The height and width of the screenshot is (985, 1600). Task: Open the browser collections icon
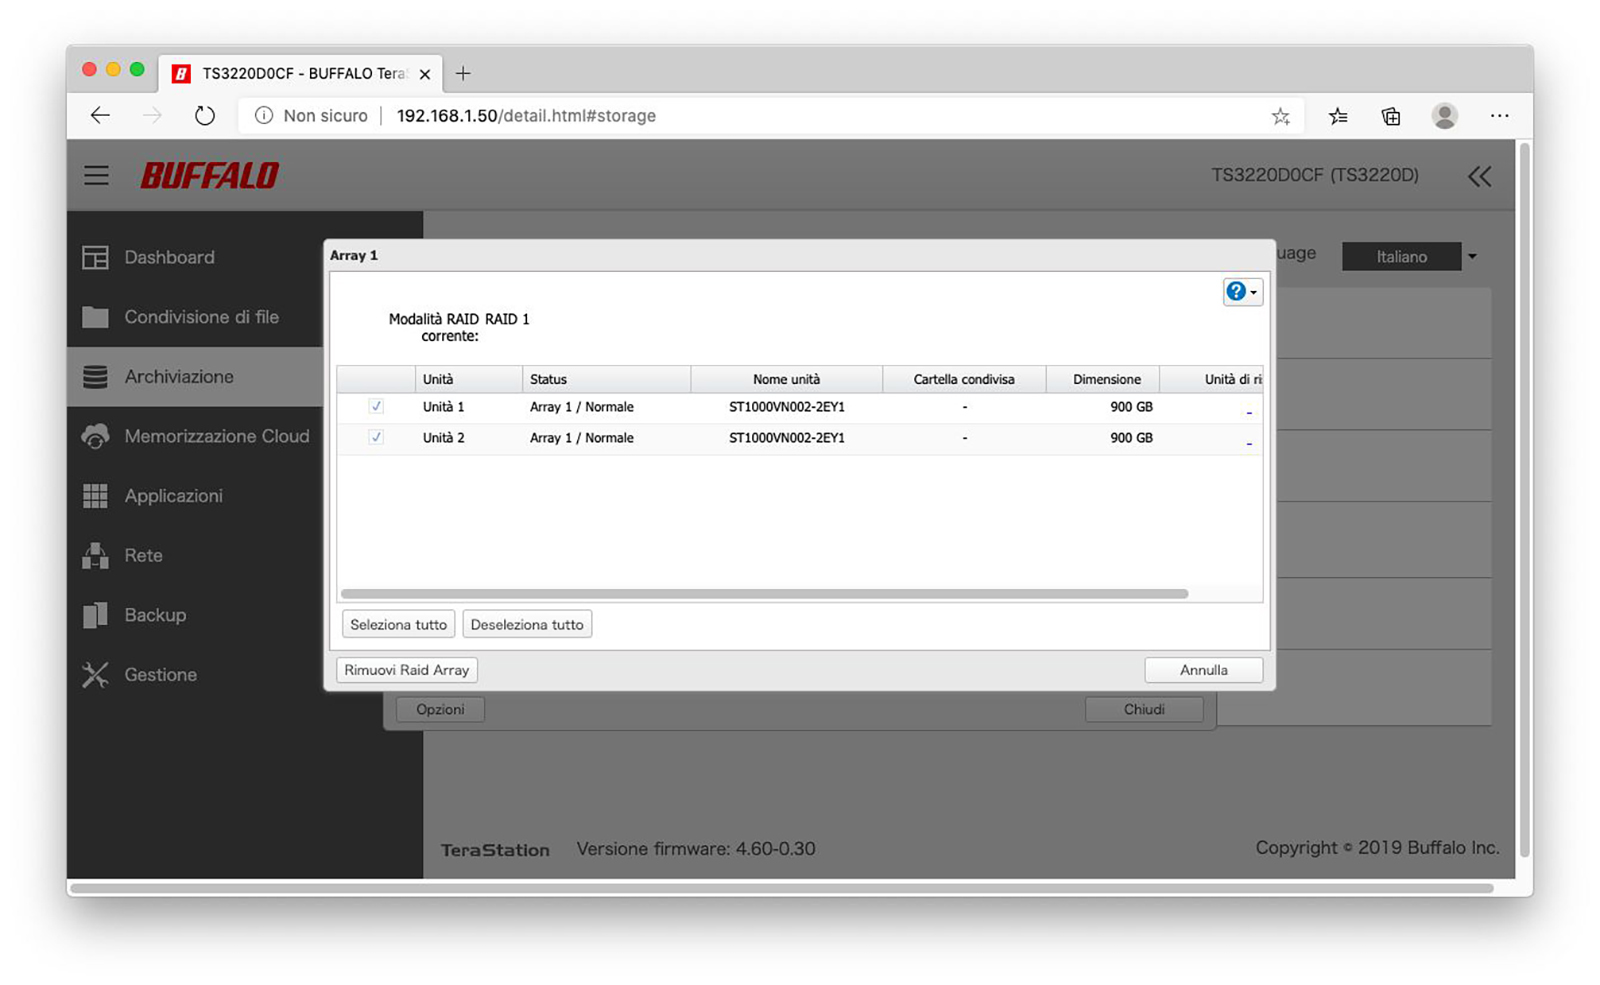(x=1391, y=116)
